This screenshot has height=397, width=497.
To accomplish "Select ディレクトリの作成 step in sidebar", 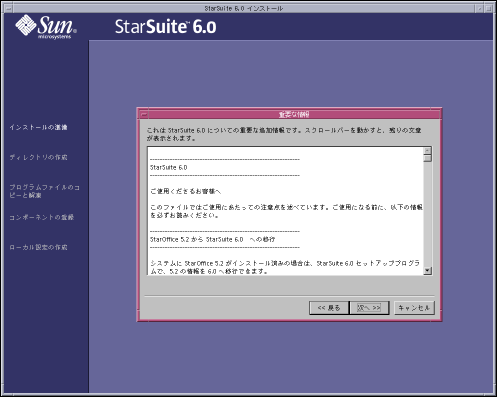I will pos(38,157).
